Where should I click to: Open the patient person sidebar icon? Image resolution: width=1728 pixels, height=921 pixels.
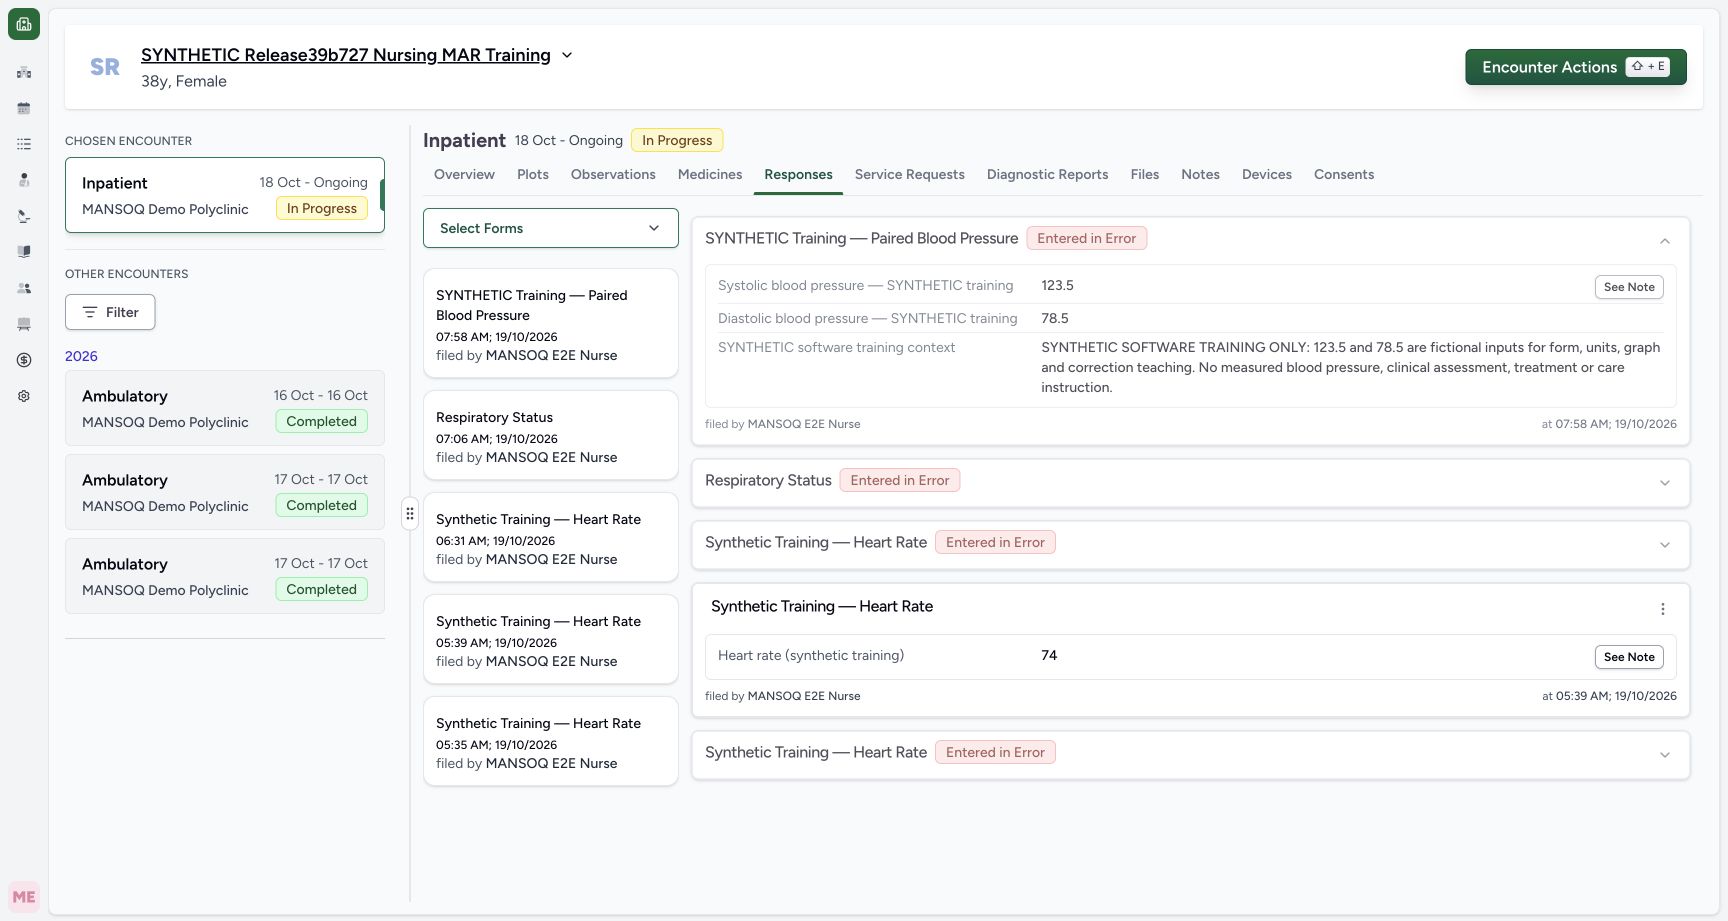24,180
